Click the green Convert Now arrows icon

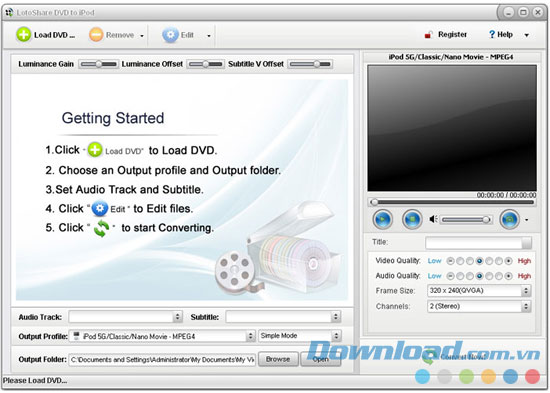pyautogui.click(x=428, y=357)
